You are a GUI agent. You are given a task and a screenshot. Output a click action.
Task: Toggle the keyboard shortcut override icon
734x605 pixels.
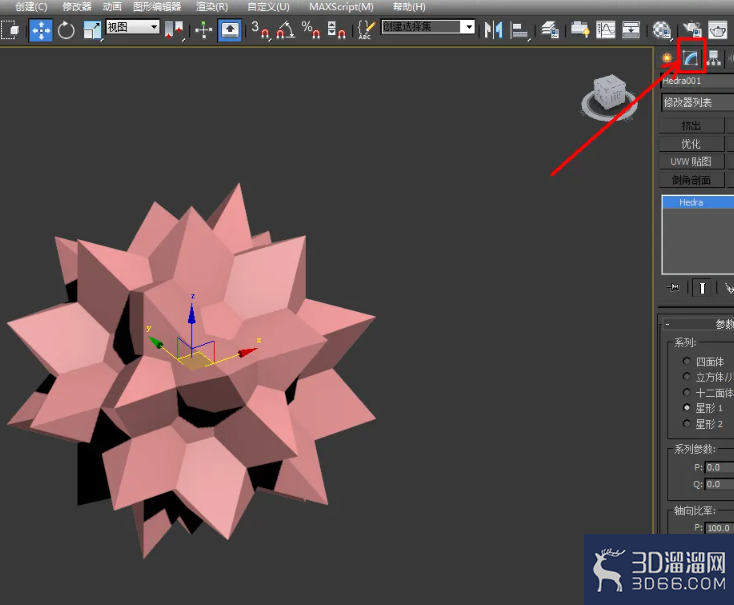tap(229, 30)
